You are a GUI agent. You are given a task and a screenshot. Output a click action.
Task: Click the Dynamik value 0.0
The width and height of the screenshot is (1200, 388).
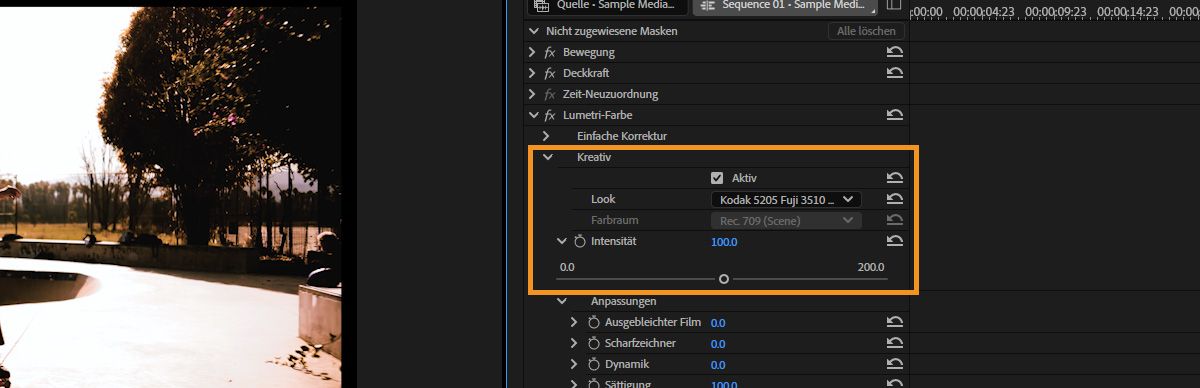[x=718, y=365]
